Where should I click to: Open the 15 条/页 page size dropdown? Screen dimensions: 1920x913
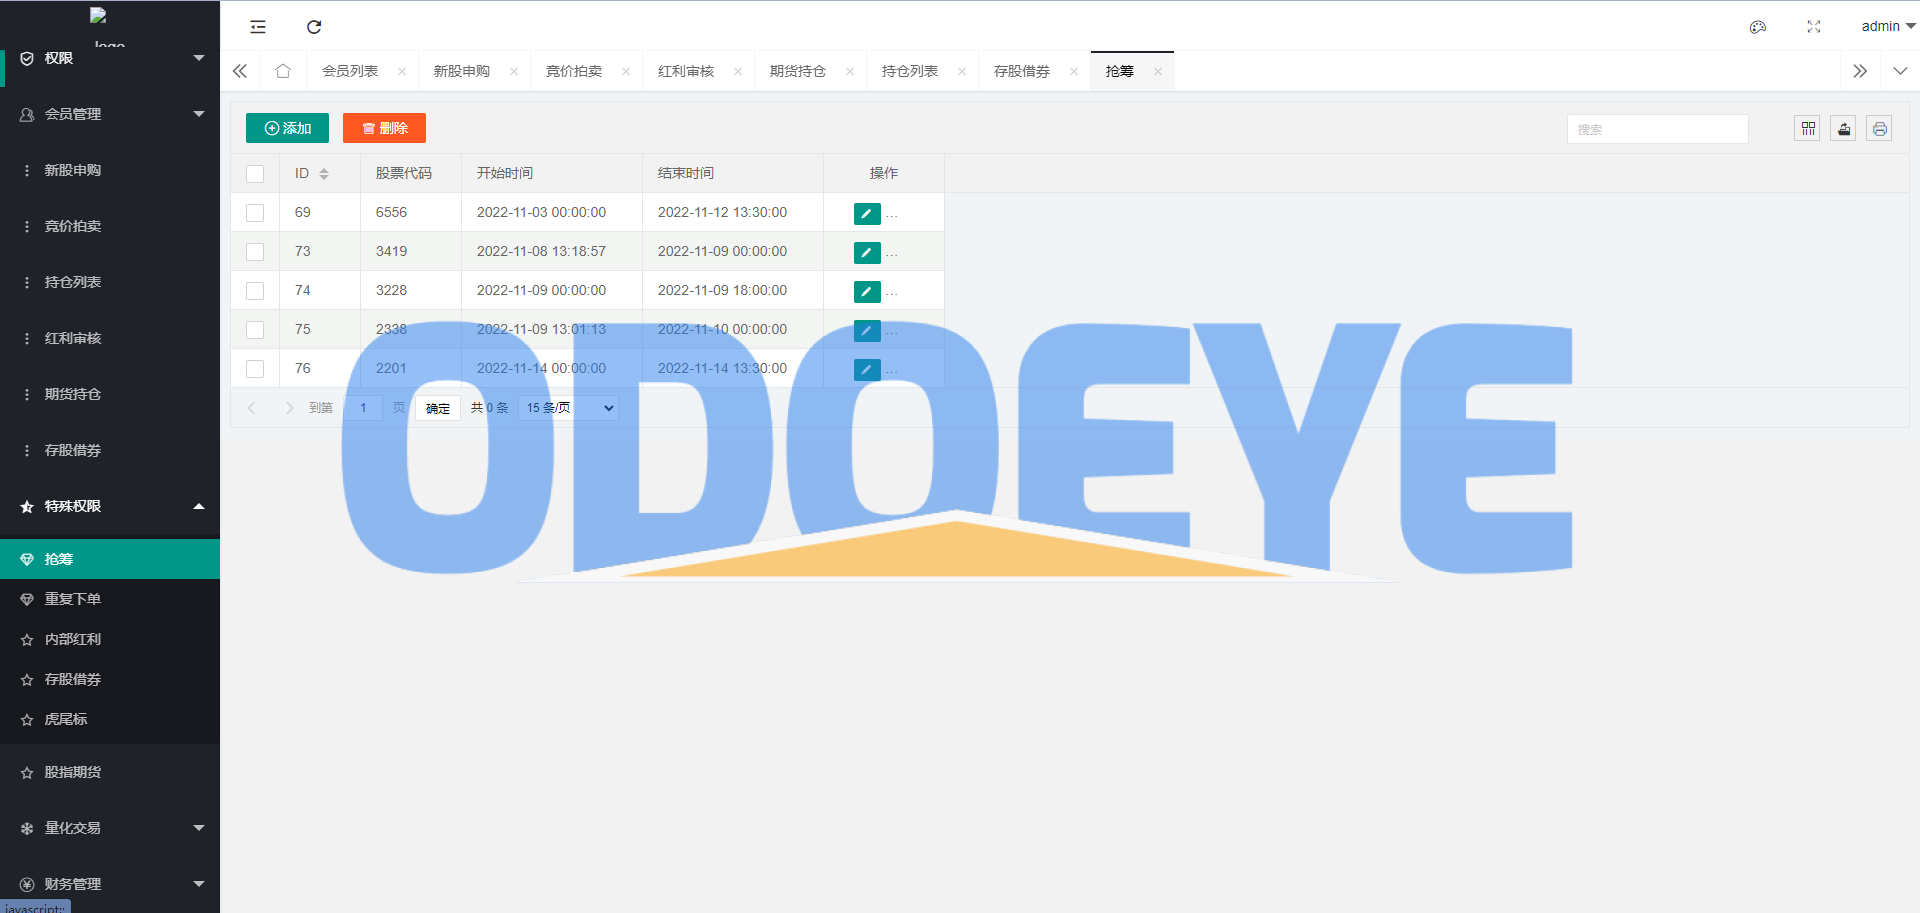pyautogui.click(x=568, y=408)
